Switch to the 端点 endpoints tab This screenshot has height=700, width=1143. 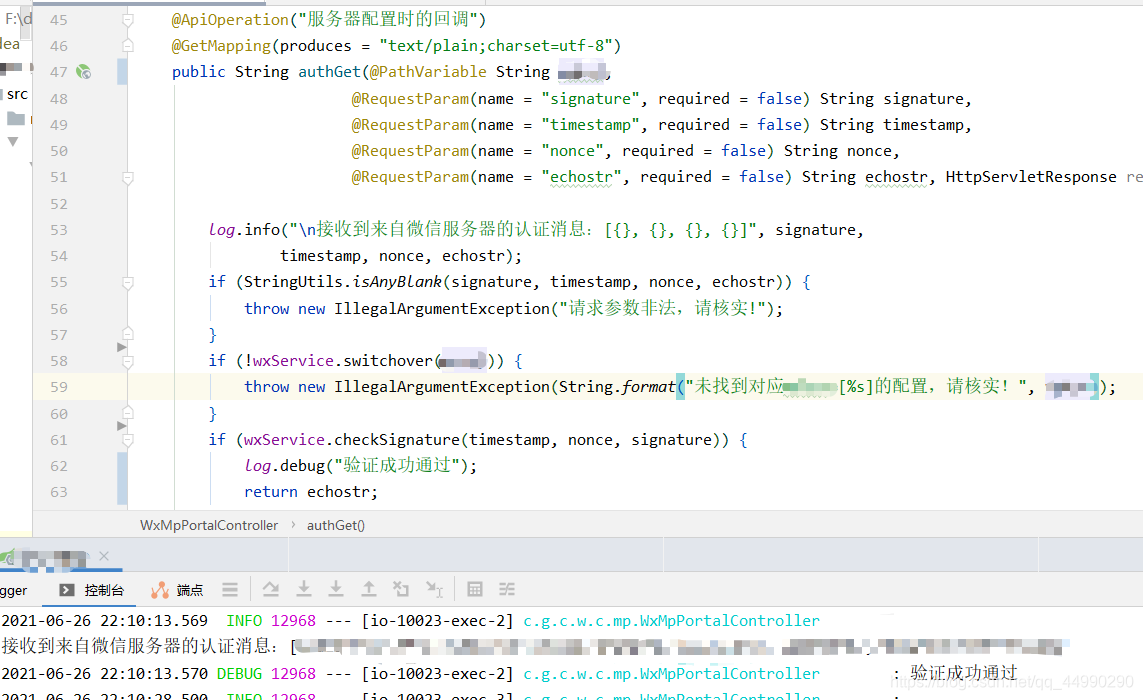click(x=177, y=590)
